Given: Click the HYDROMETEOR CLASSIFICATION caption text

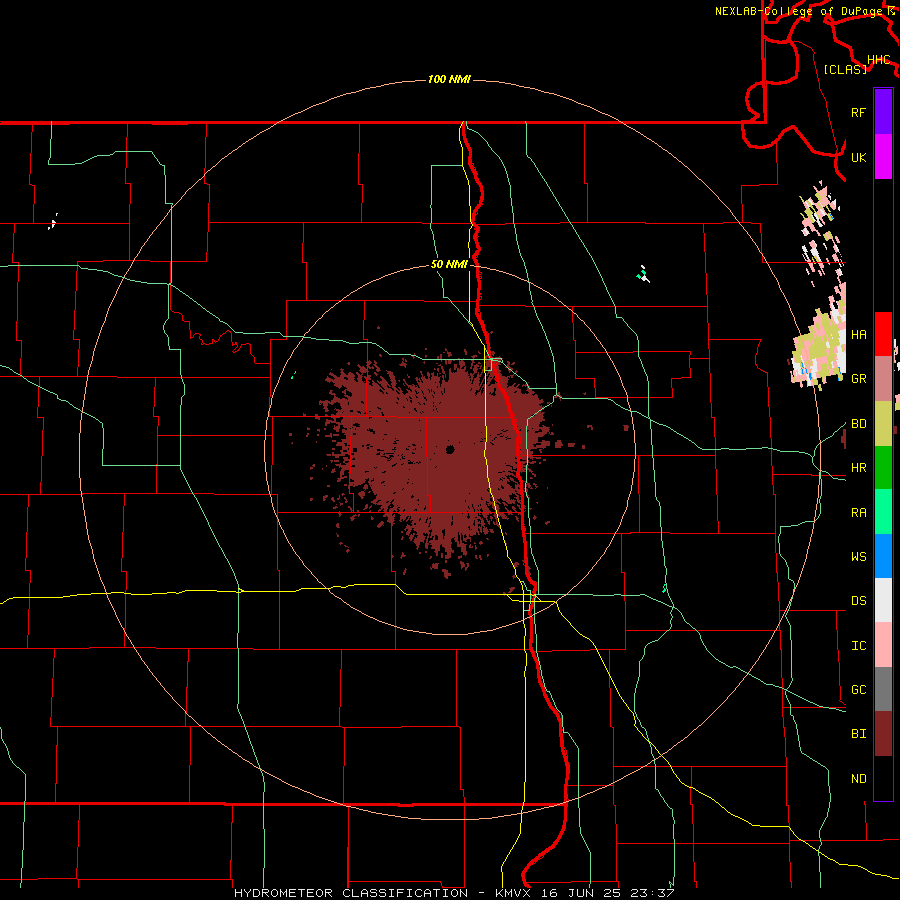Looking at the screenshot, I should click(x=351, y=893).
